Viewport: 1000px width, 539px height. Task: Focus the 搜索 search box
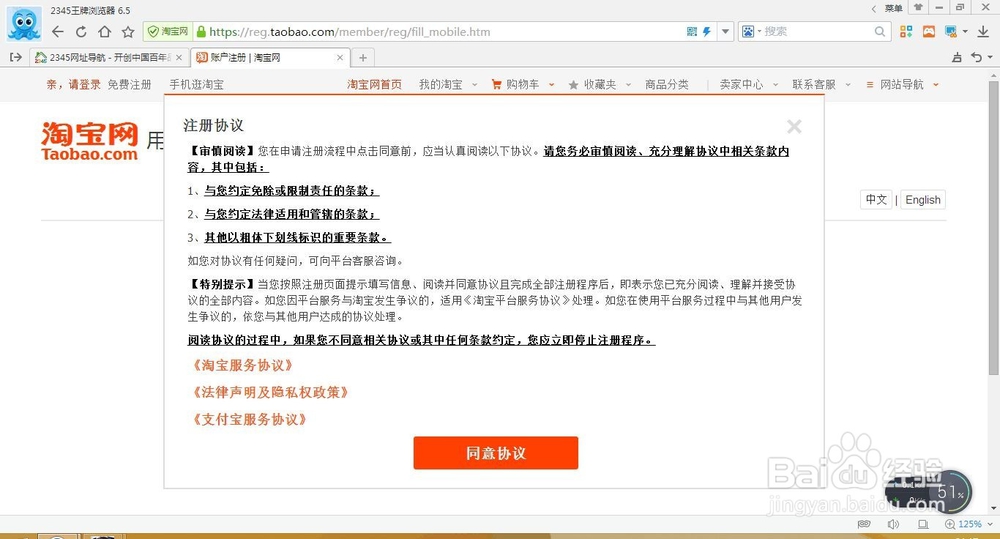point(816,31)
